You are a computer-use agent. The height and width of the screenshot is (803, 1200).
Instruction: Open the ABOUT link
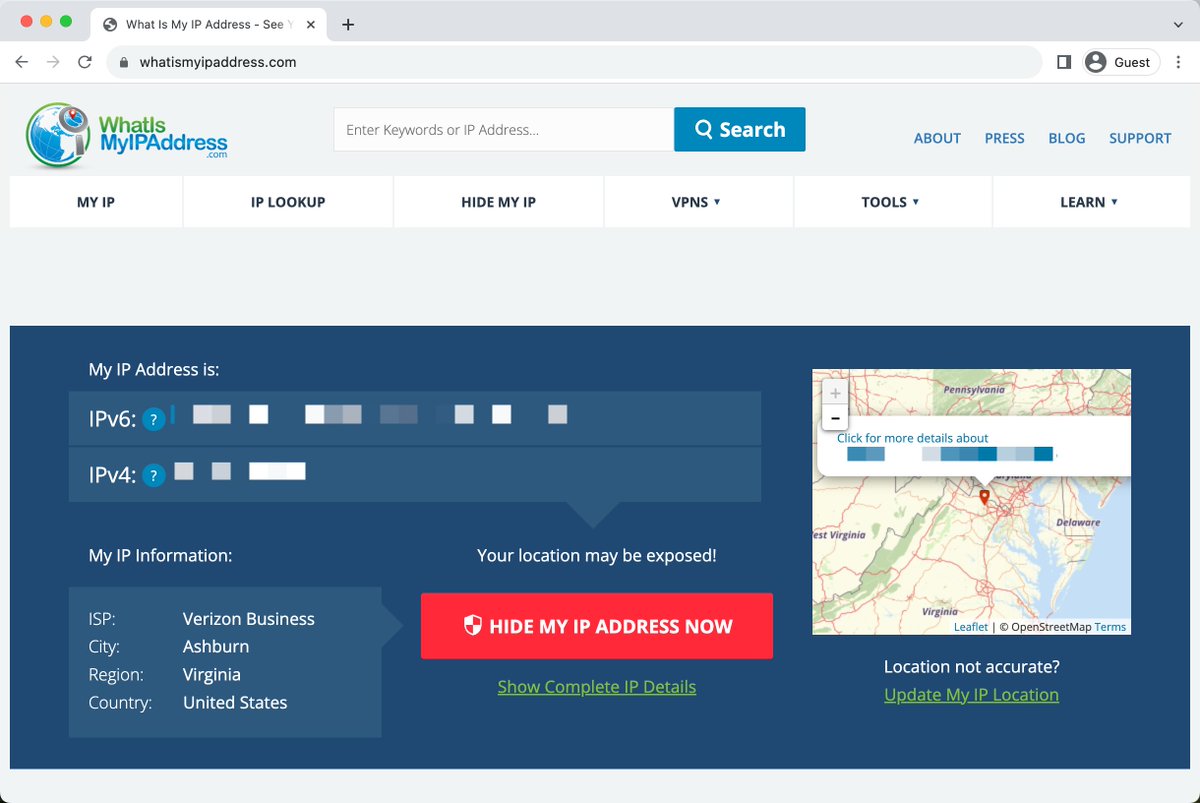coord(937,138)
